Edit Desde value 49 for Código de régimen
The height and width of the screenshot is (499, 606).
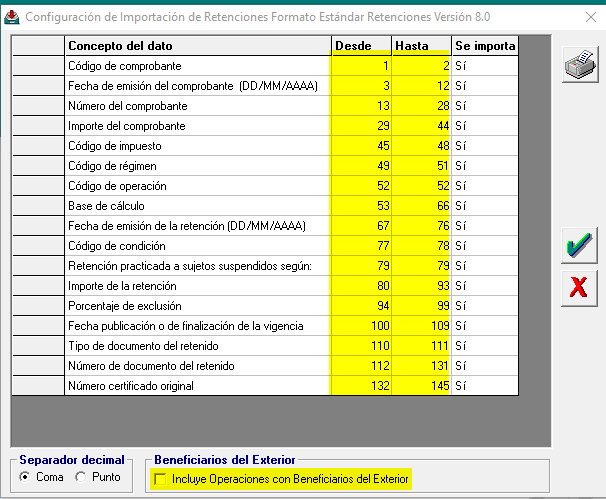(x=361, y=166)
